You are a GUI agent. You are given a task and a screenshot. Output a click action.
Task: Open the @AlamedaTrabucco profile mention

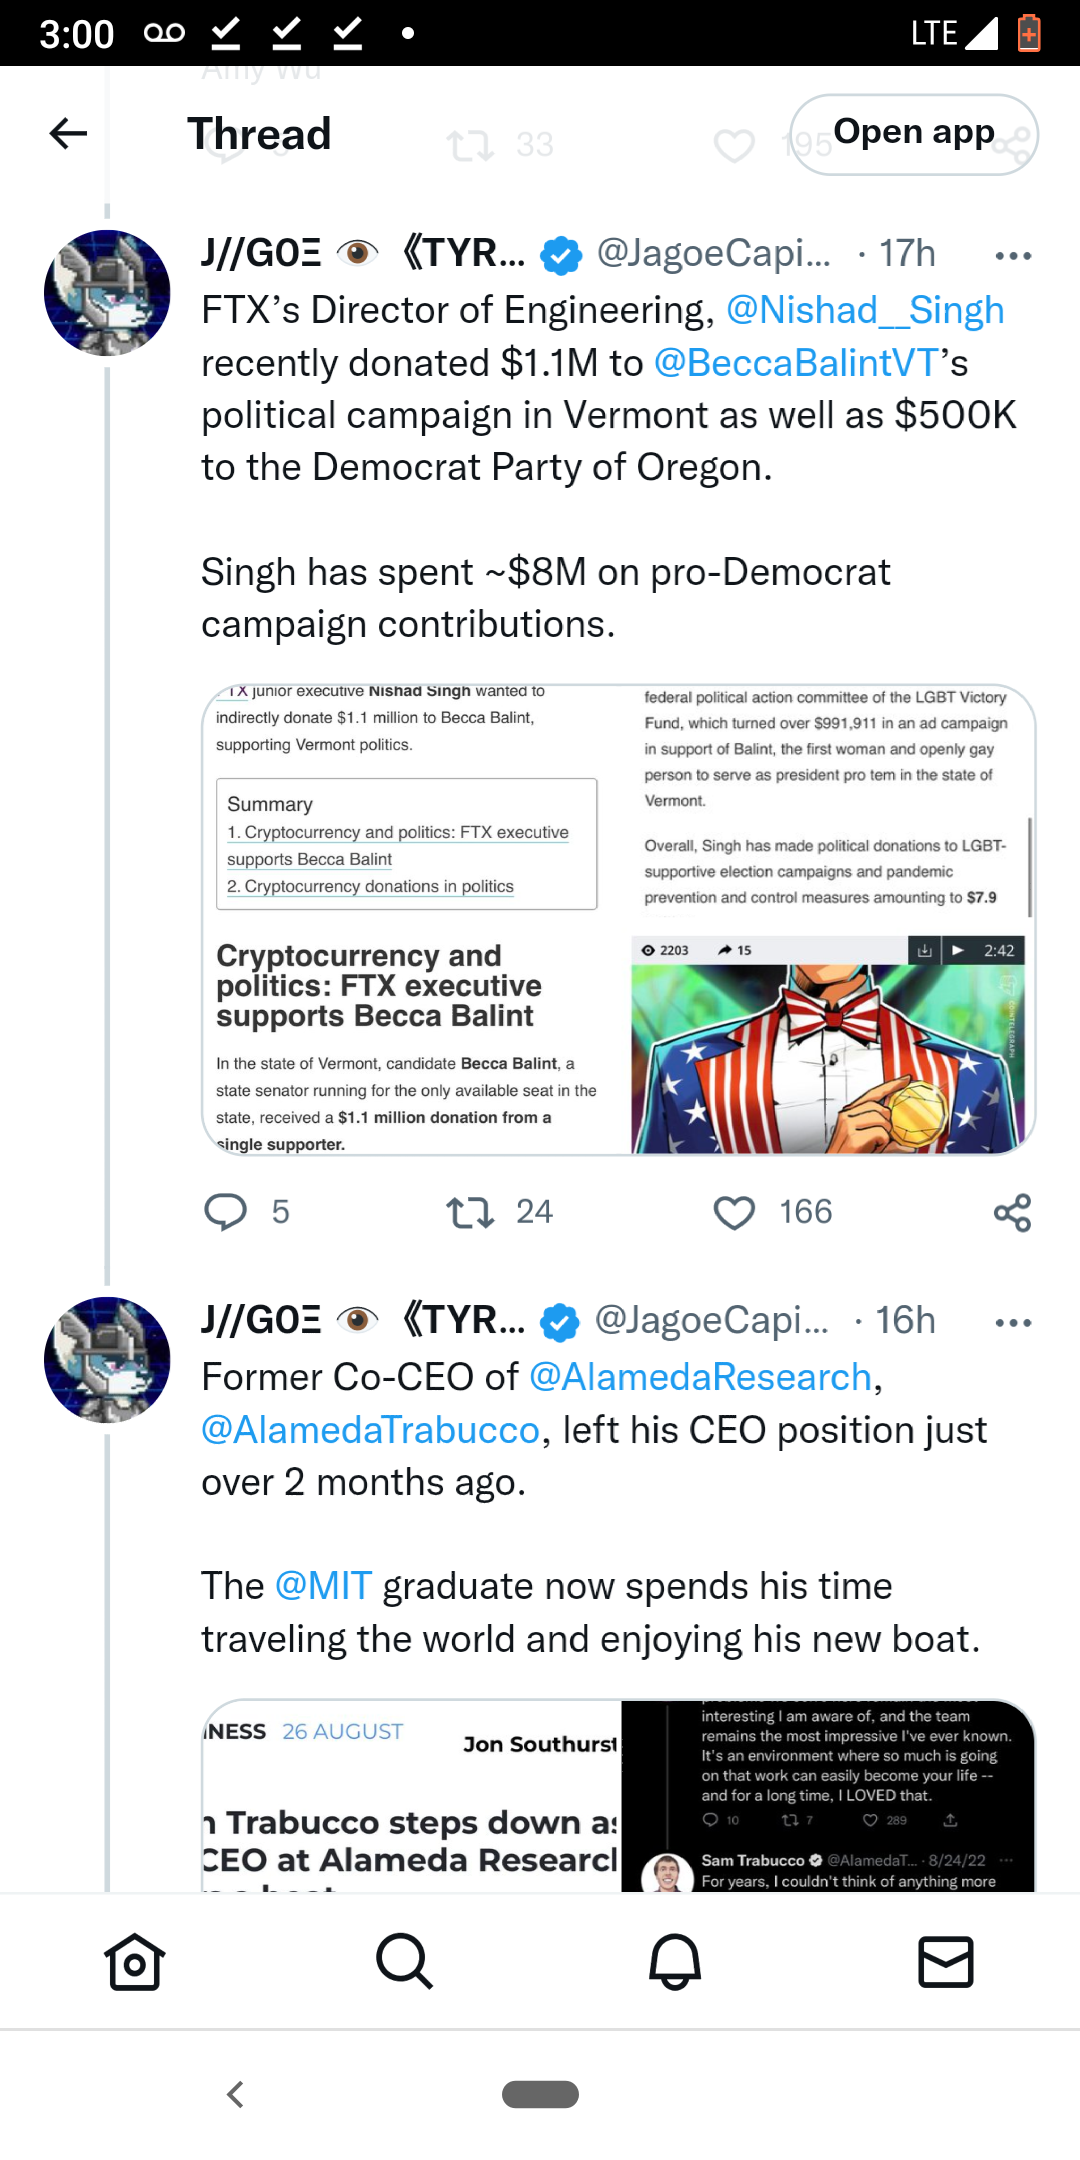[371, 1430]
